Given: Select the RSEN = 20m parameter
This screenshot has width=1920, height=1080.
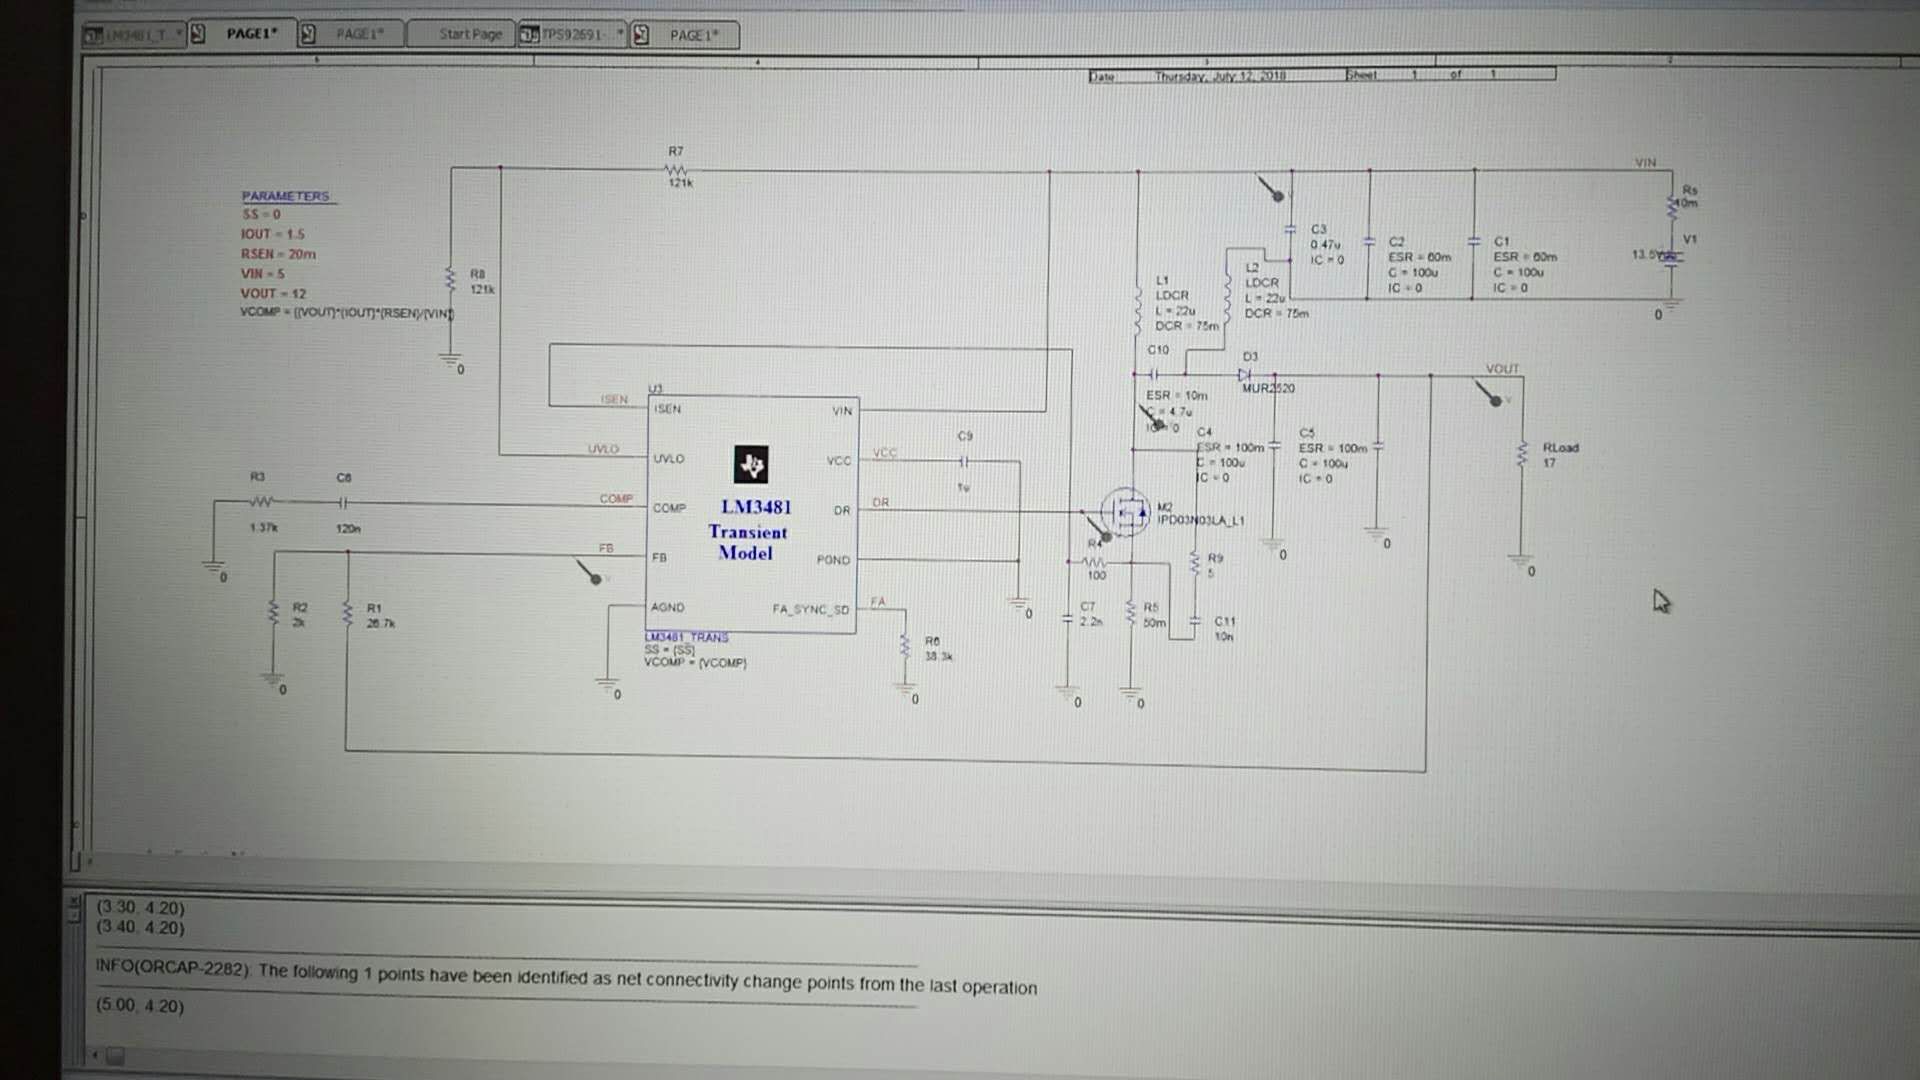Looking at the screenshot, I should (x=278, y=254).
